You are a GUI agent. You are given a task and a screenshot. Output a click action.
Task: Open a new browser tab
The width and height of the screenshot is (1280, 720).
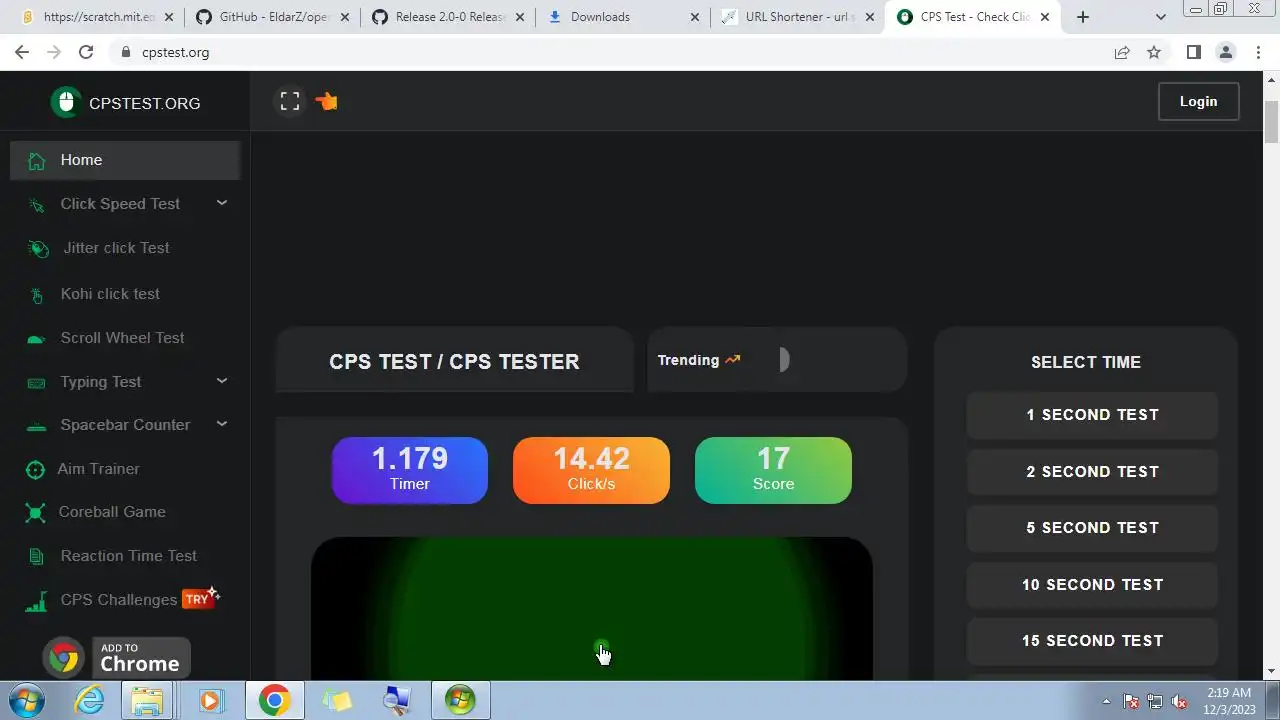point(1083,17)
